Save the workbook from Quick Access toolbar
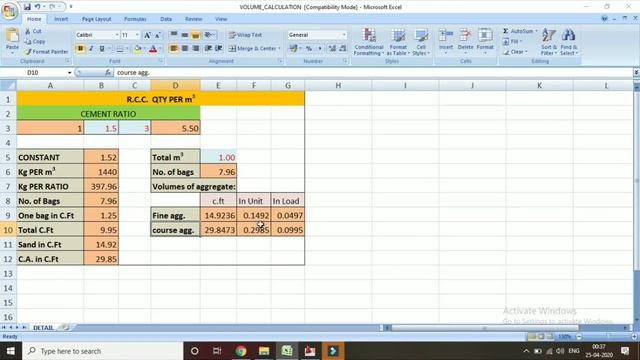Image resolution: width=640 pixels, height=360 pixels. (27, 7)
